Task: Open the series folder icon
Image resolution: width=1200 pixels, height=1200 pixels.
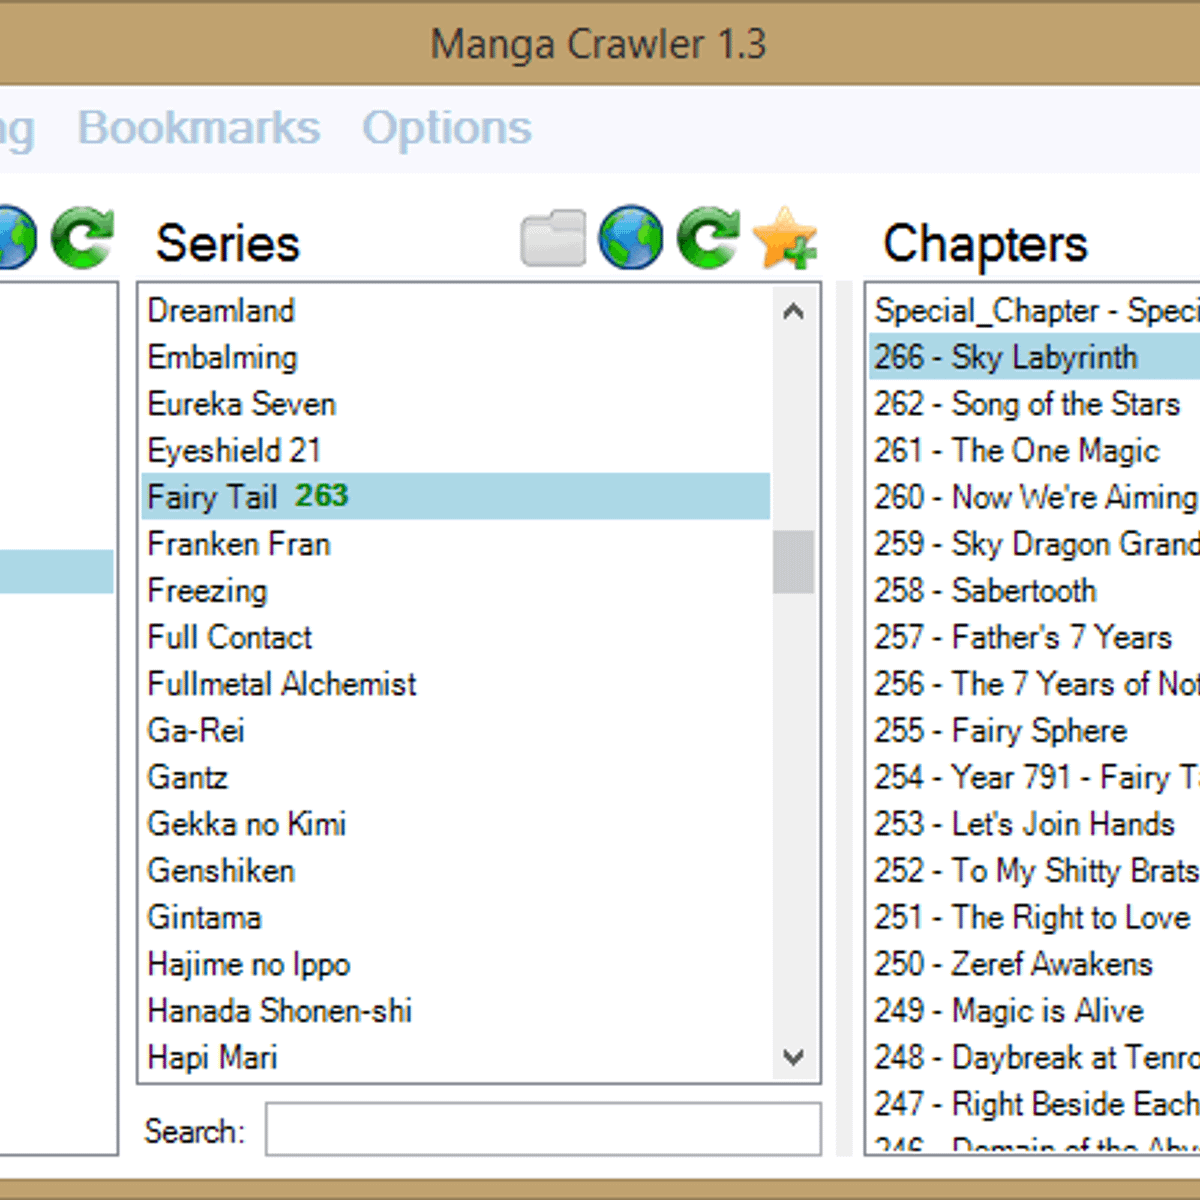Action: pos(553,239)
